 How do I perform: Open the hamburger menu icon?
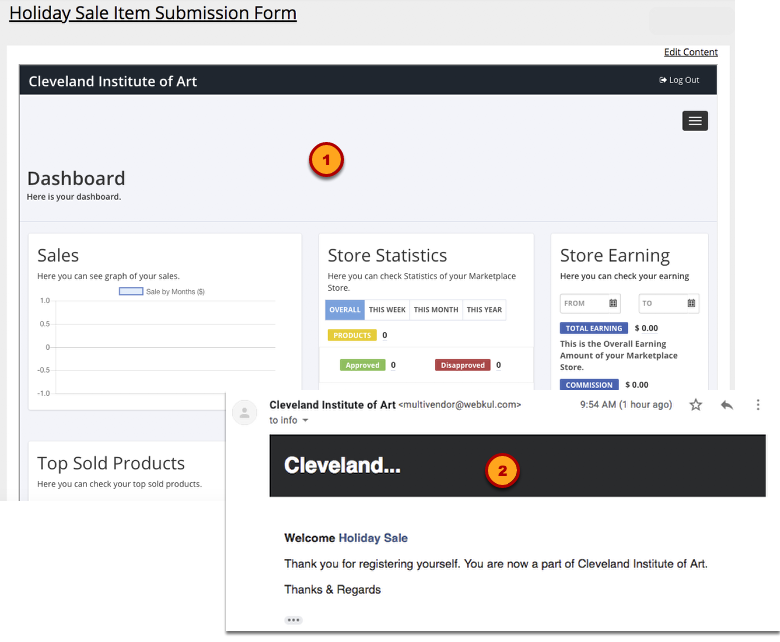(x=695, y=121)
